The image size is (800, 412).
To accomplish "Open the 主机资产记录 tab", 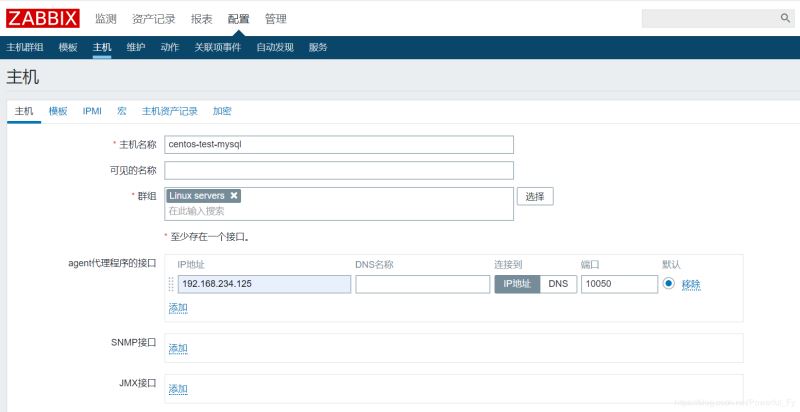I will click(169, 111).
